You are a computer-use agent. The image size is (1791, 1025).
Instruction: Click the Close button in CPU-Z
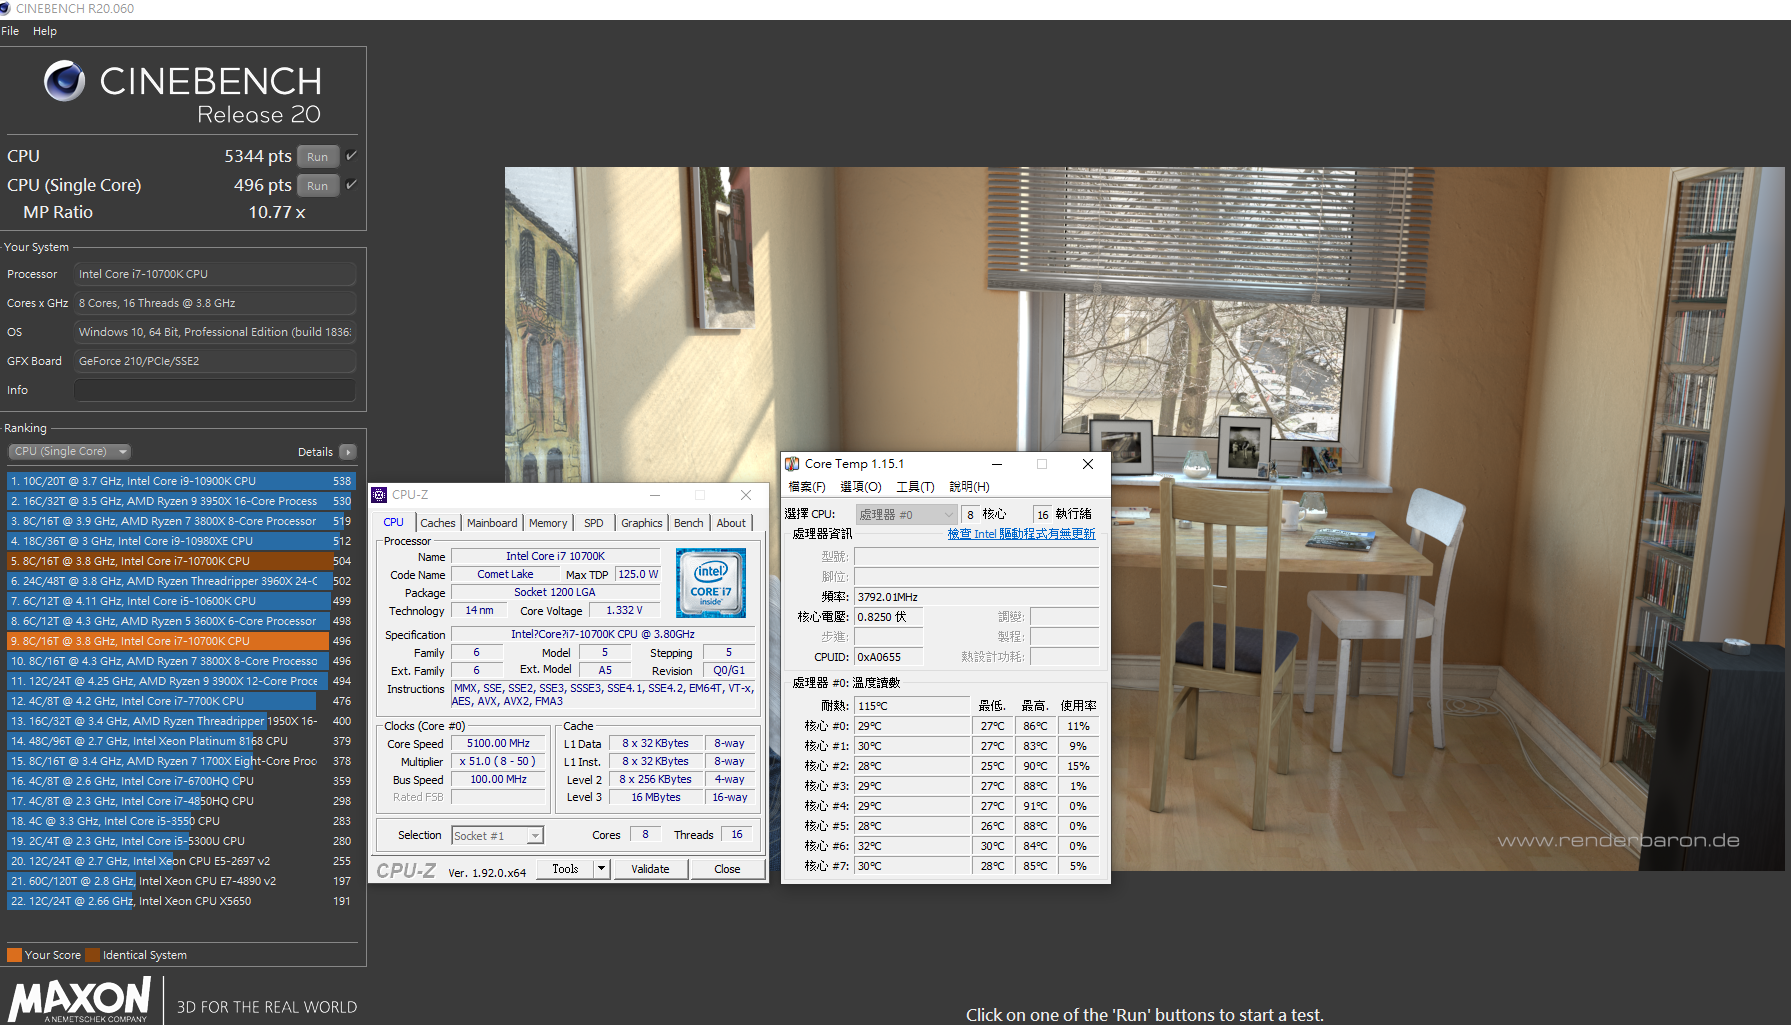coord(727,869)
